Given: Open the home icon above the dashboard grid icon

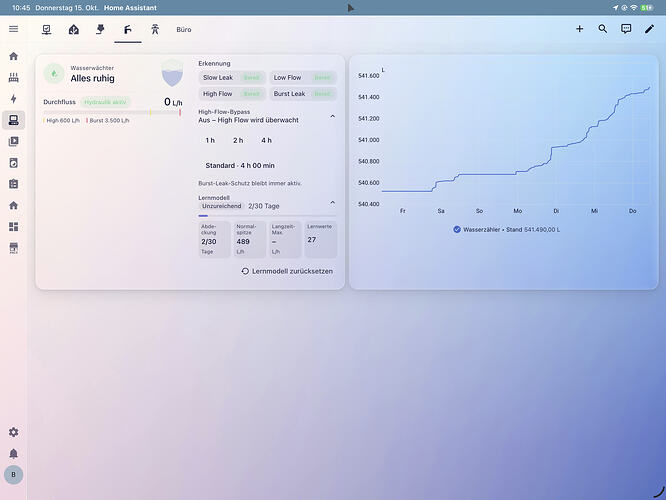Looking at the screenshot, I should pos(14,205).
